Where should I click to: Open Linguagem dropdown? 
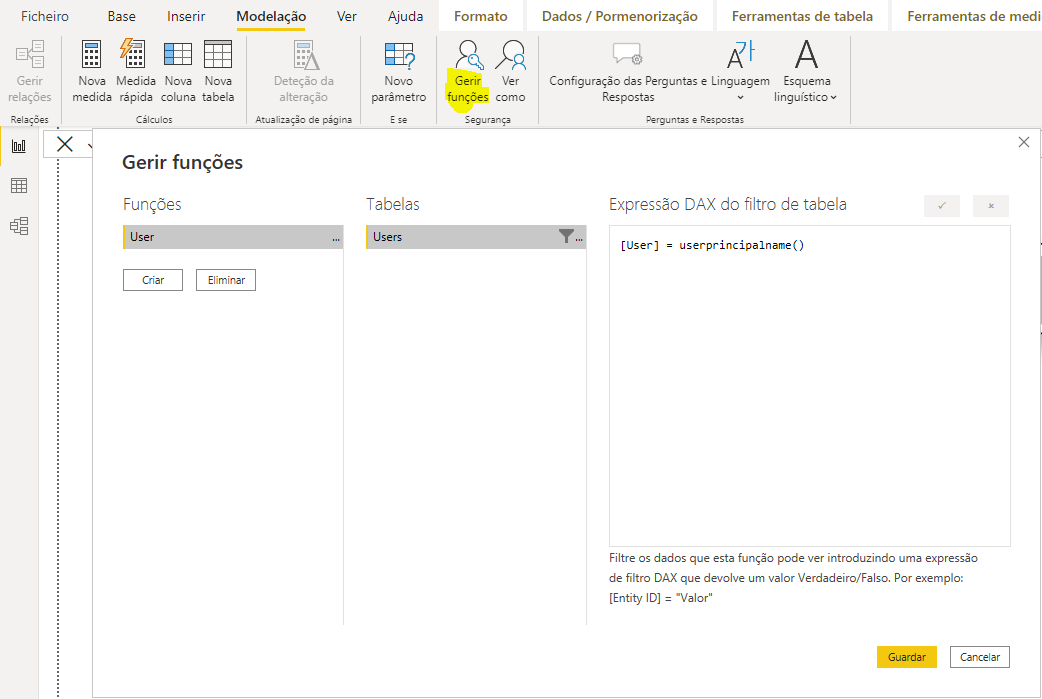[740, 72]
